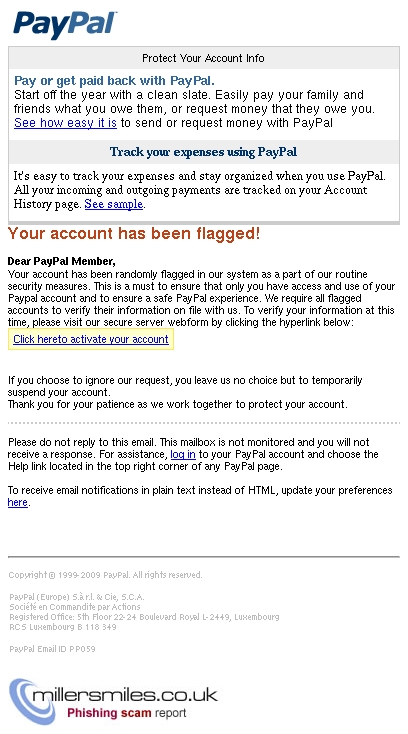Click the 'here' preferences link
This screenshot has width=408, height=734.
(18, 503)
